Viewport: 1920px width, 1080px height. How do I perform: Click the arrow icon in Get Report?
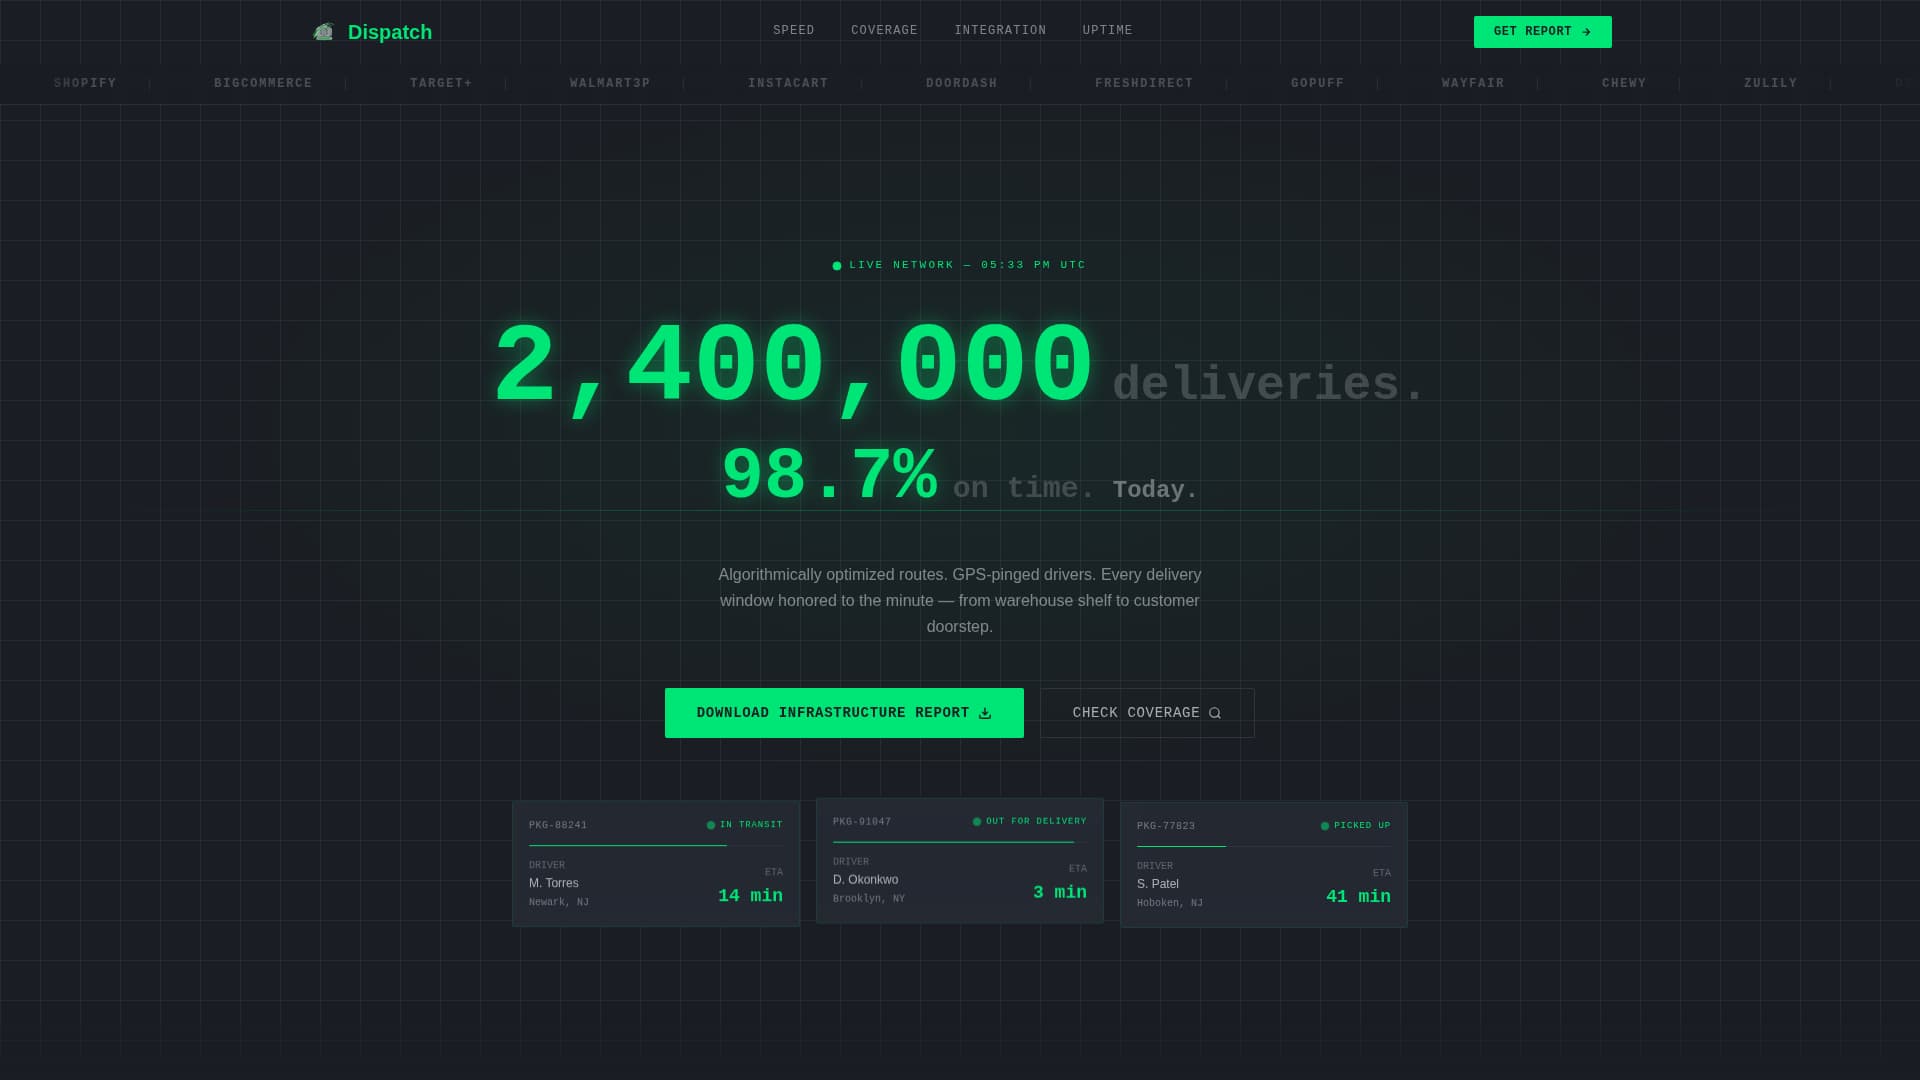pyautogui.click(x=1586, y=32)
